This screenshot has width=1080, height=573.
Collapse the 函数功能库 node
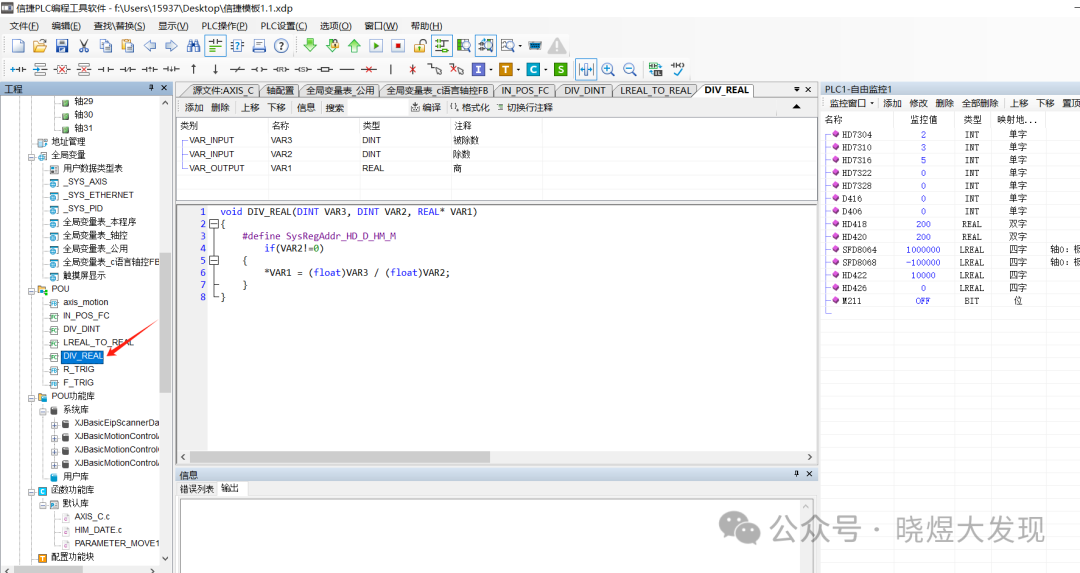[x=32, y=491]
